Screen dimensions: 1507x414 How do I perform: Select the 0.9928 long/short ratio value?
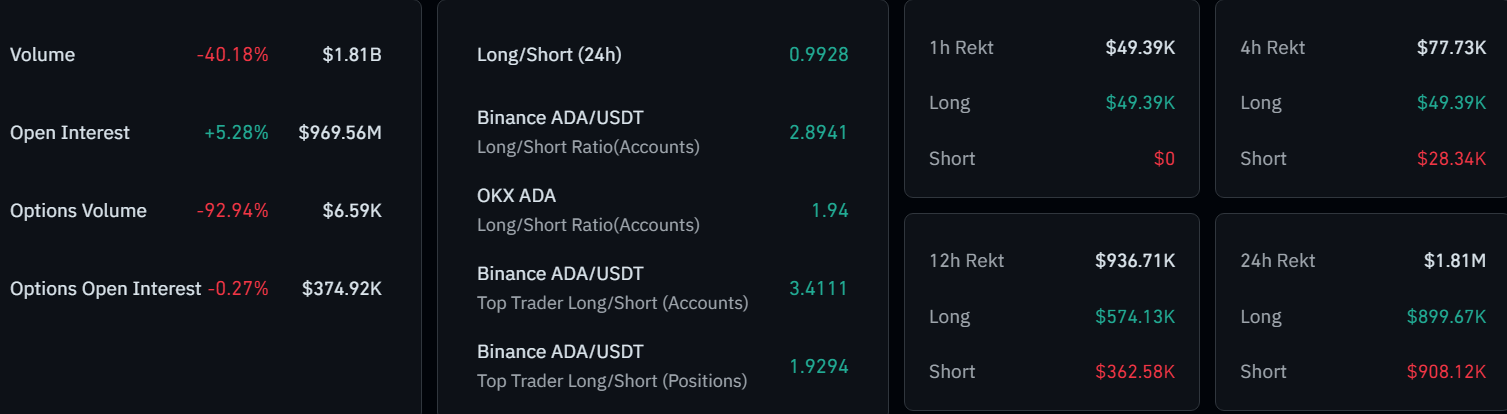pos(818,55)
